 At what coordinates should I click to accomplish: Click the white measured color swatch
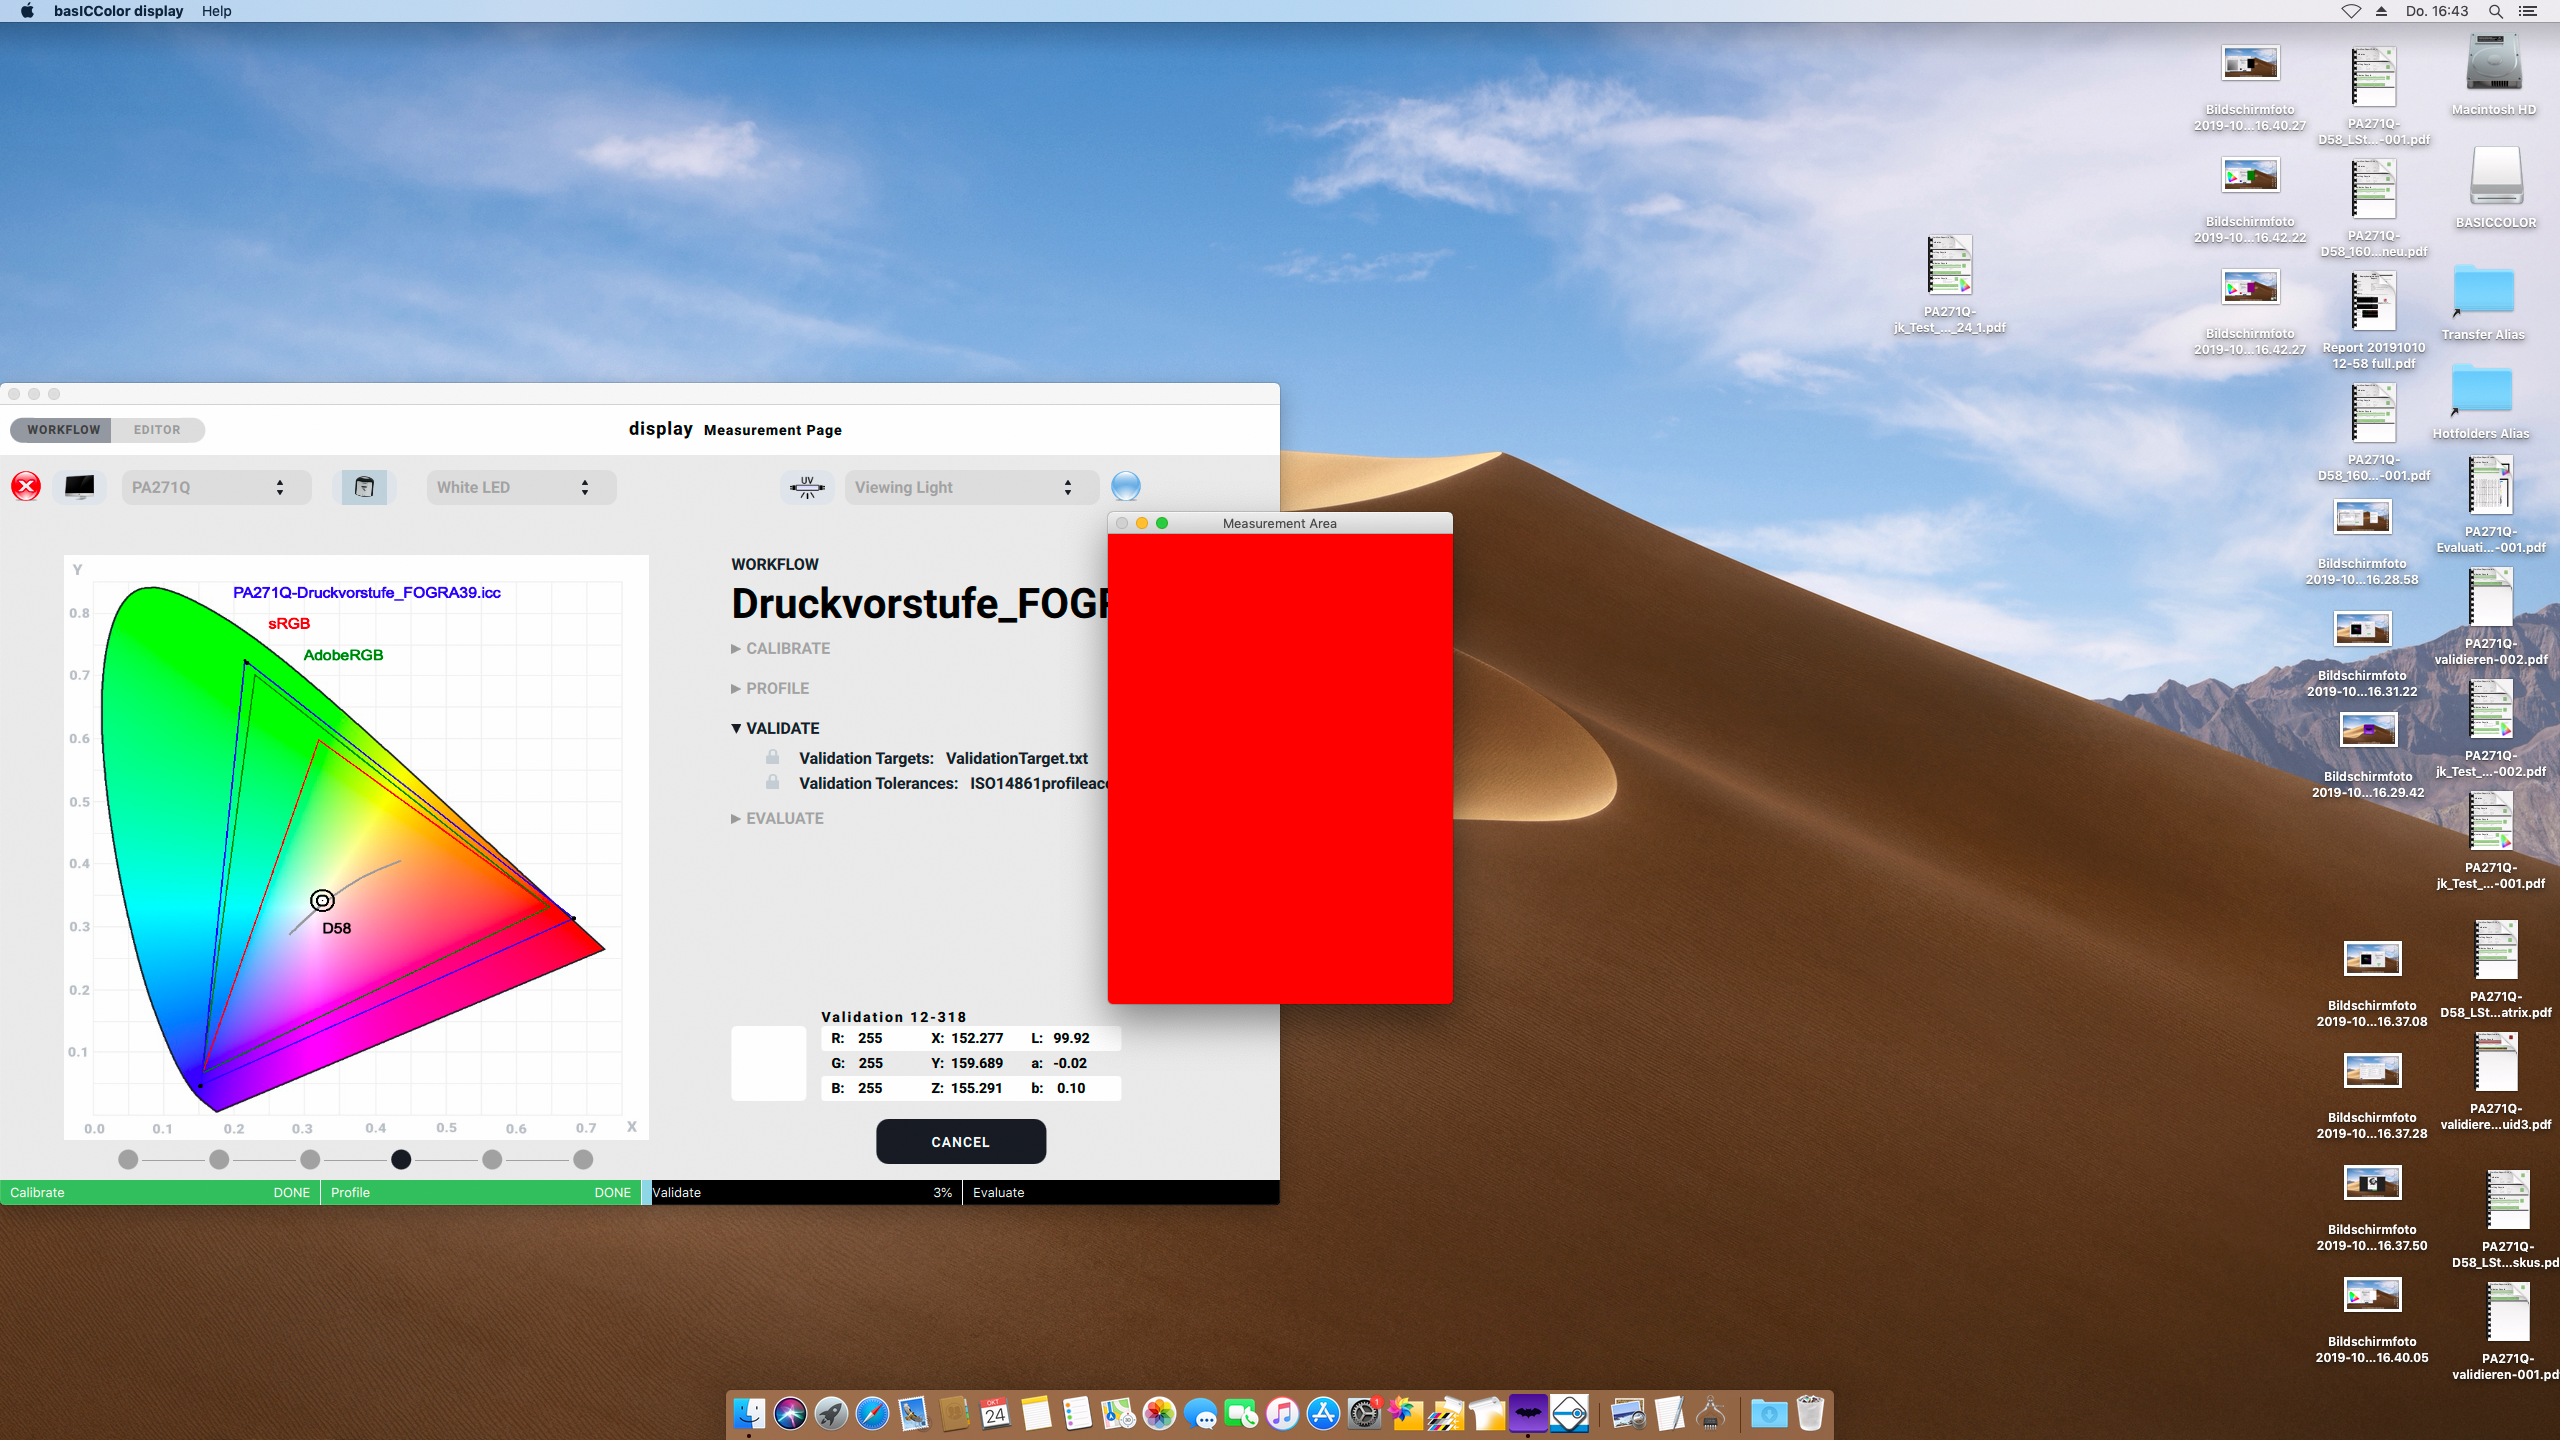[768, 1063]
